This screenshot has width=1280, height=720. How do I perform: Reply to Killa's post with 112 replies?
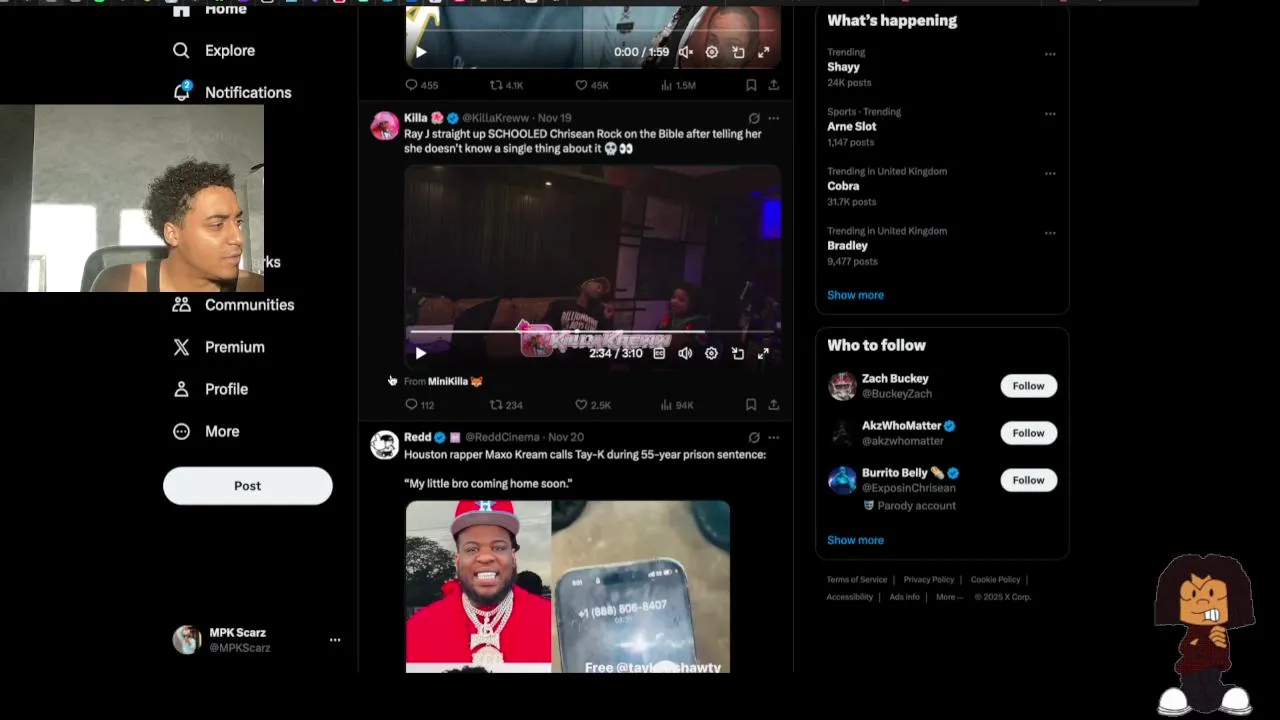(x=419, y=405)
